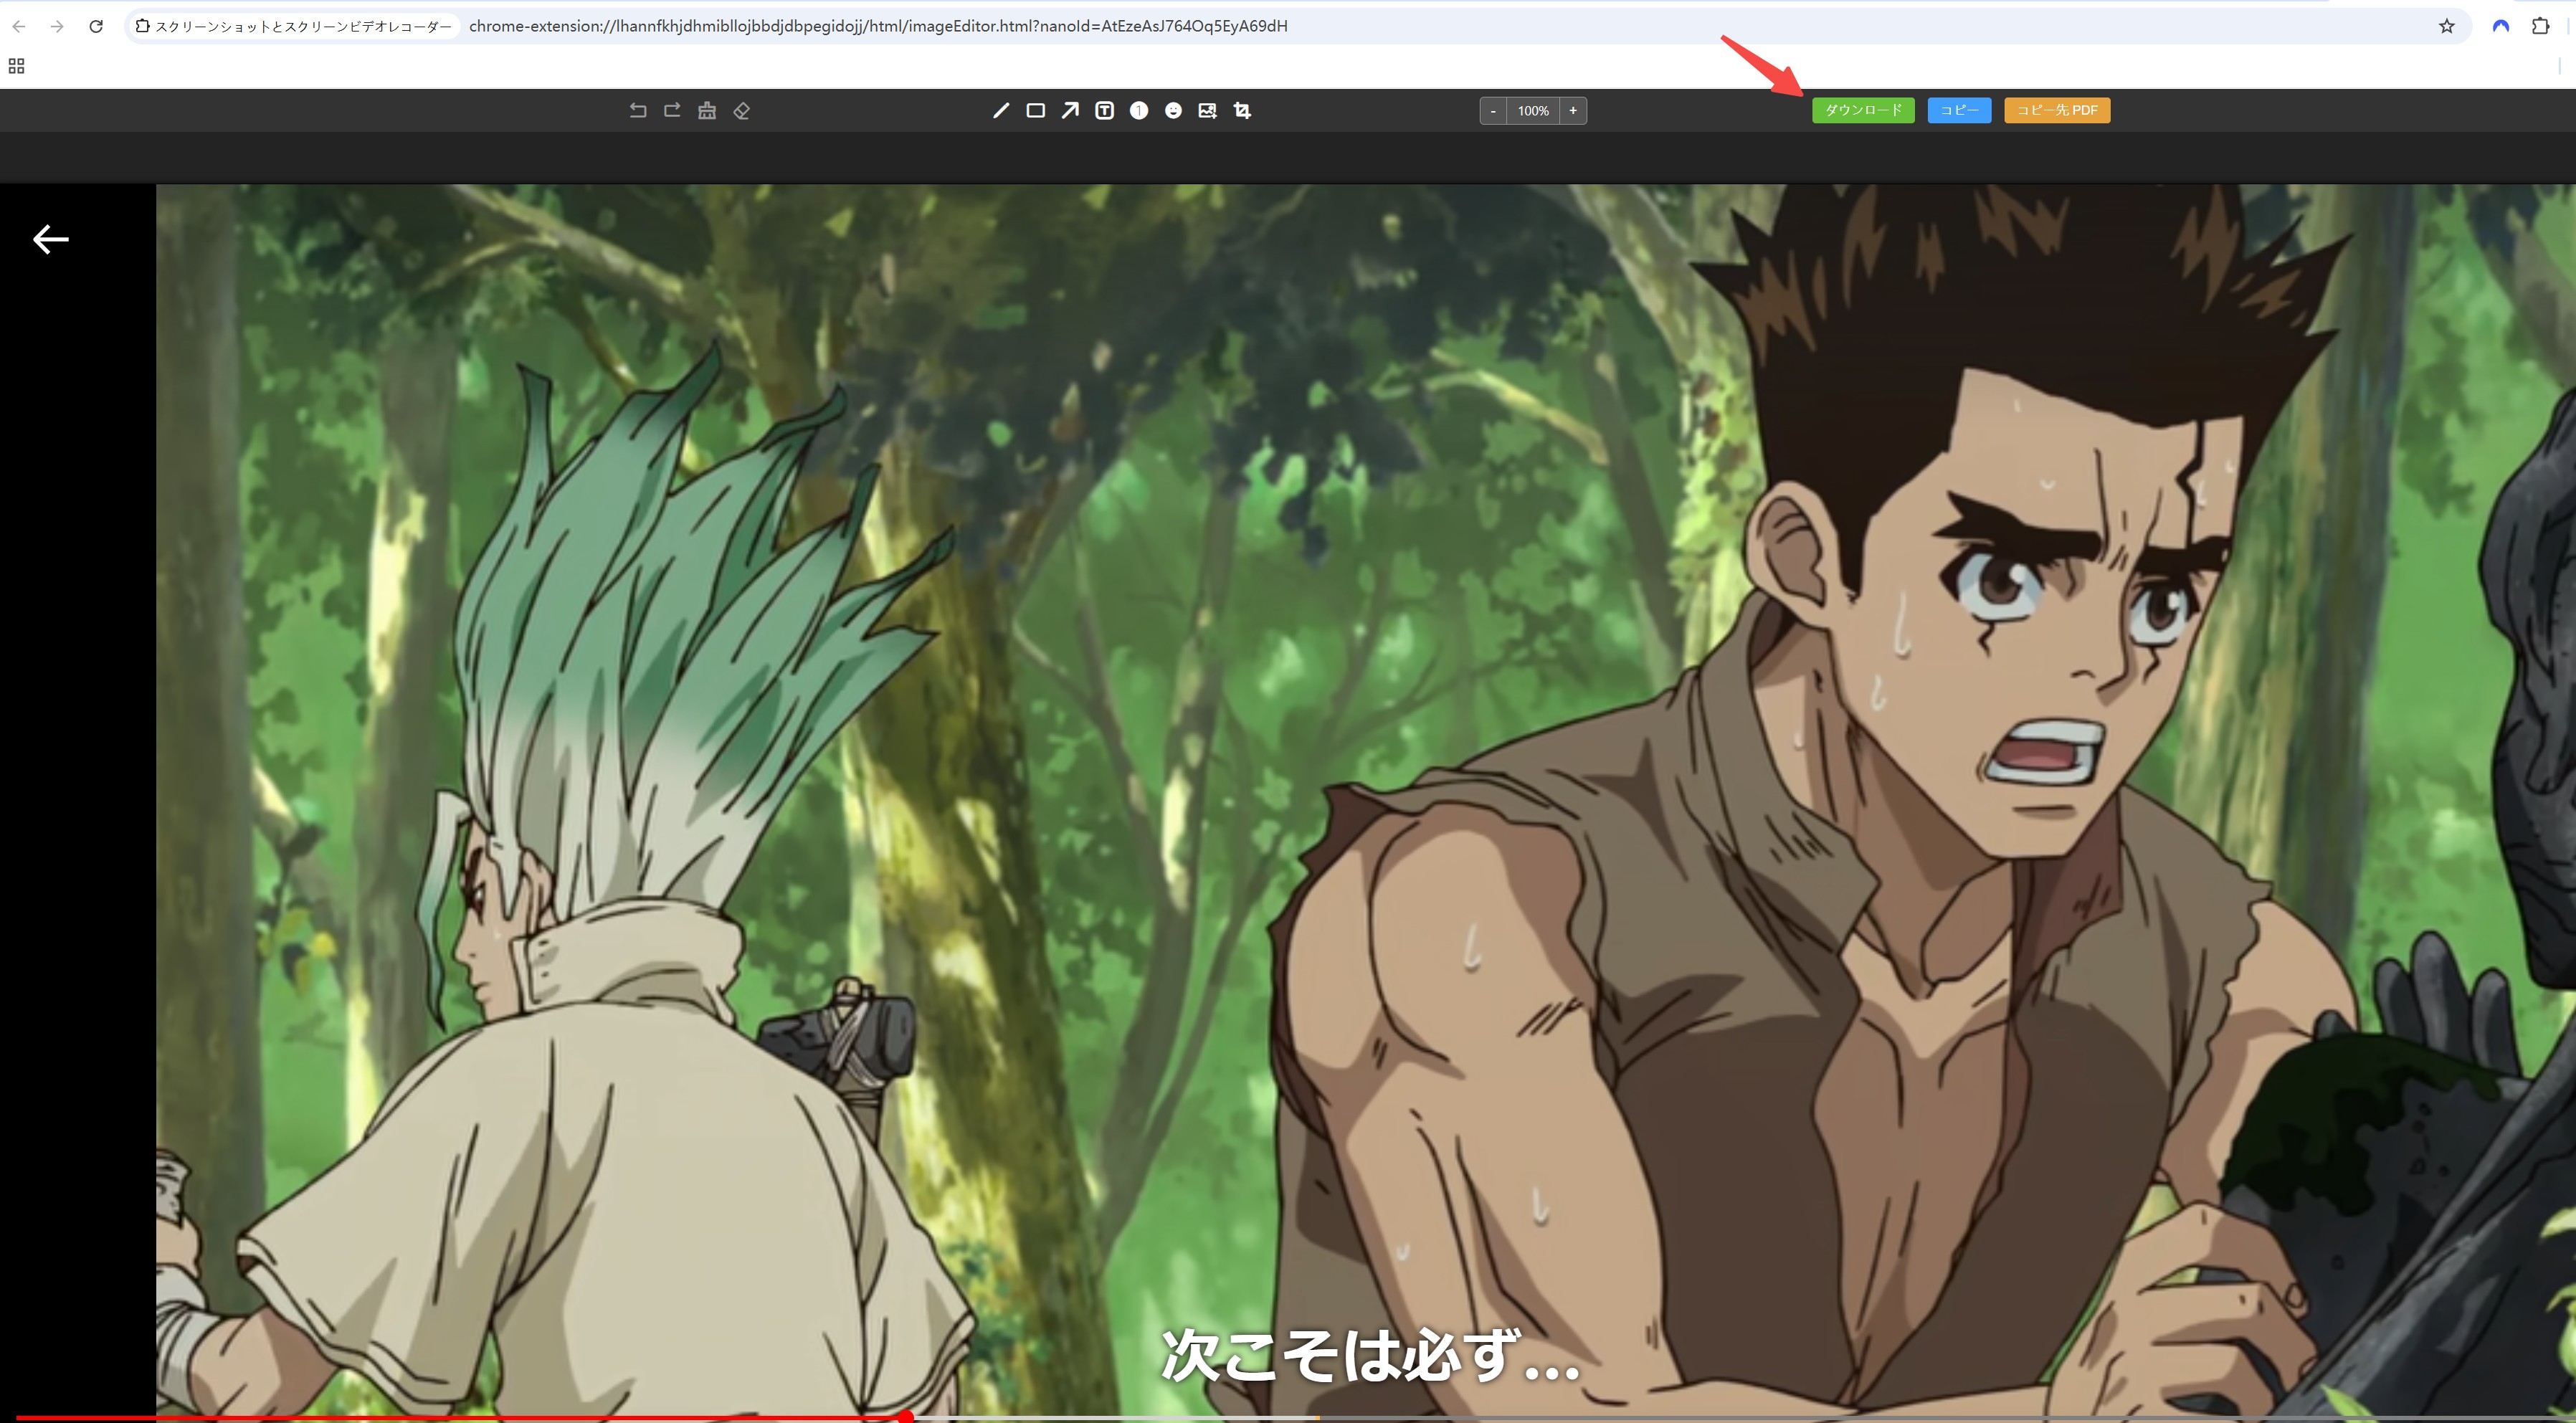
Task: Redo the last undone edit
Action: [672, 110]
